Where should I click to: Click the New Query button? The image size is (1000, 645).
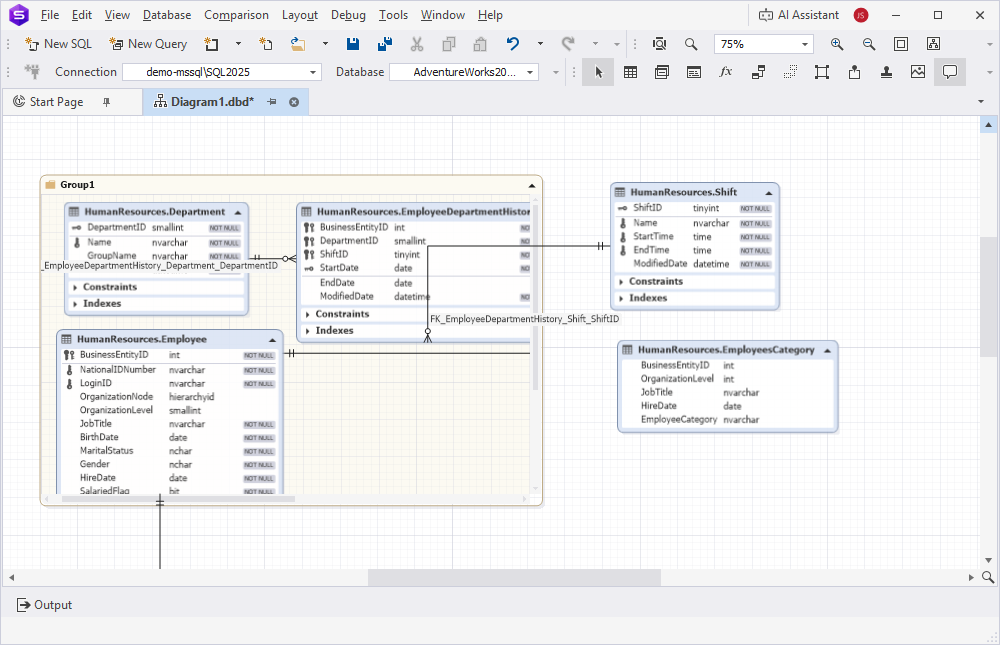[x=148, y=44]
